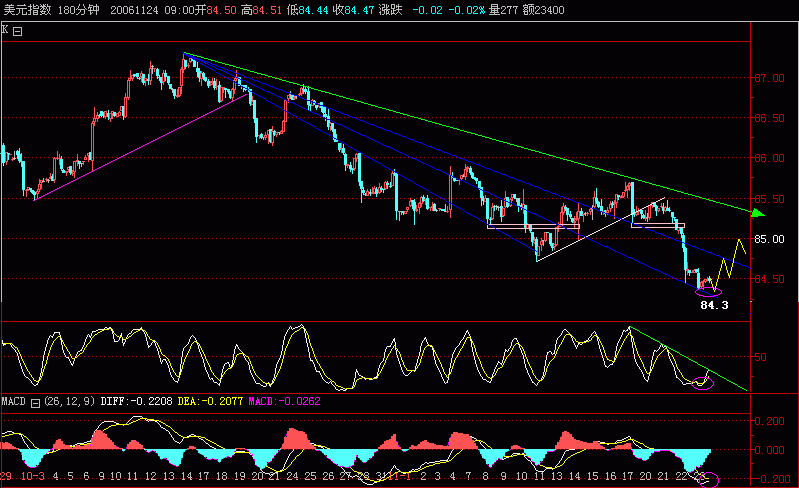Click the MACD parameters (26,12,9)
Viewport: 799px width, 488px height.
pos(69,401)
